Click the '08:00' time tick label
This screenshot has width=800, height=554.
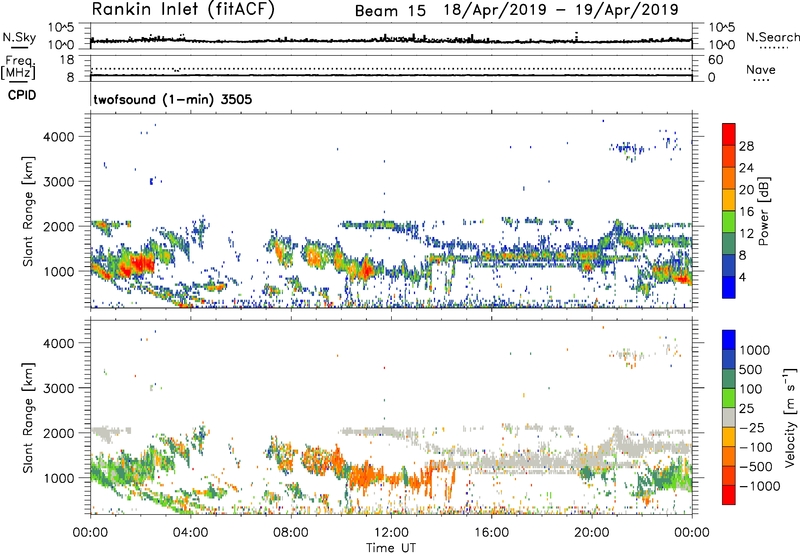(x=291, y=533)
